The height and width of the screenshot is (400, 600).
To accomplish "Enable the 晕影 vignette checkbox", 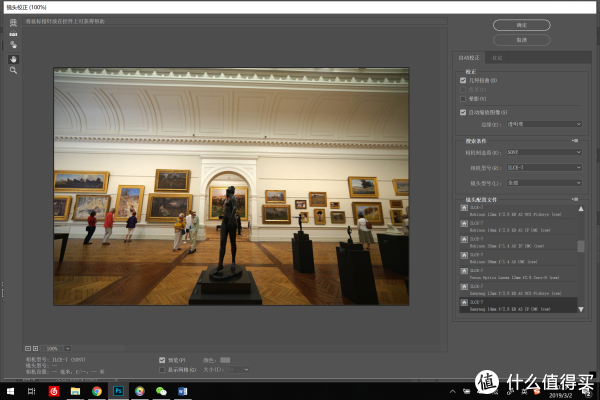I will click(x=463, y=99).
